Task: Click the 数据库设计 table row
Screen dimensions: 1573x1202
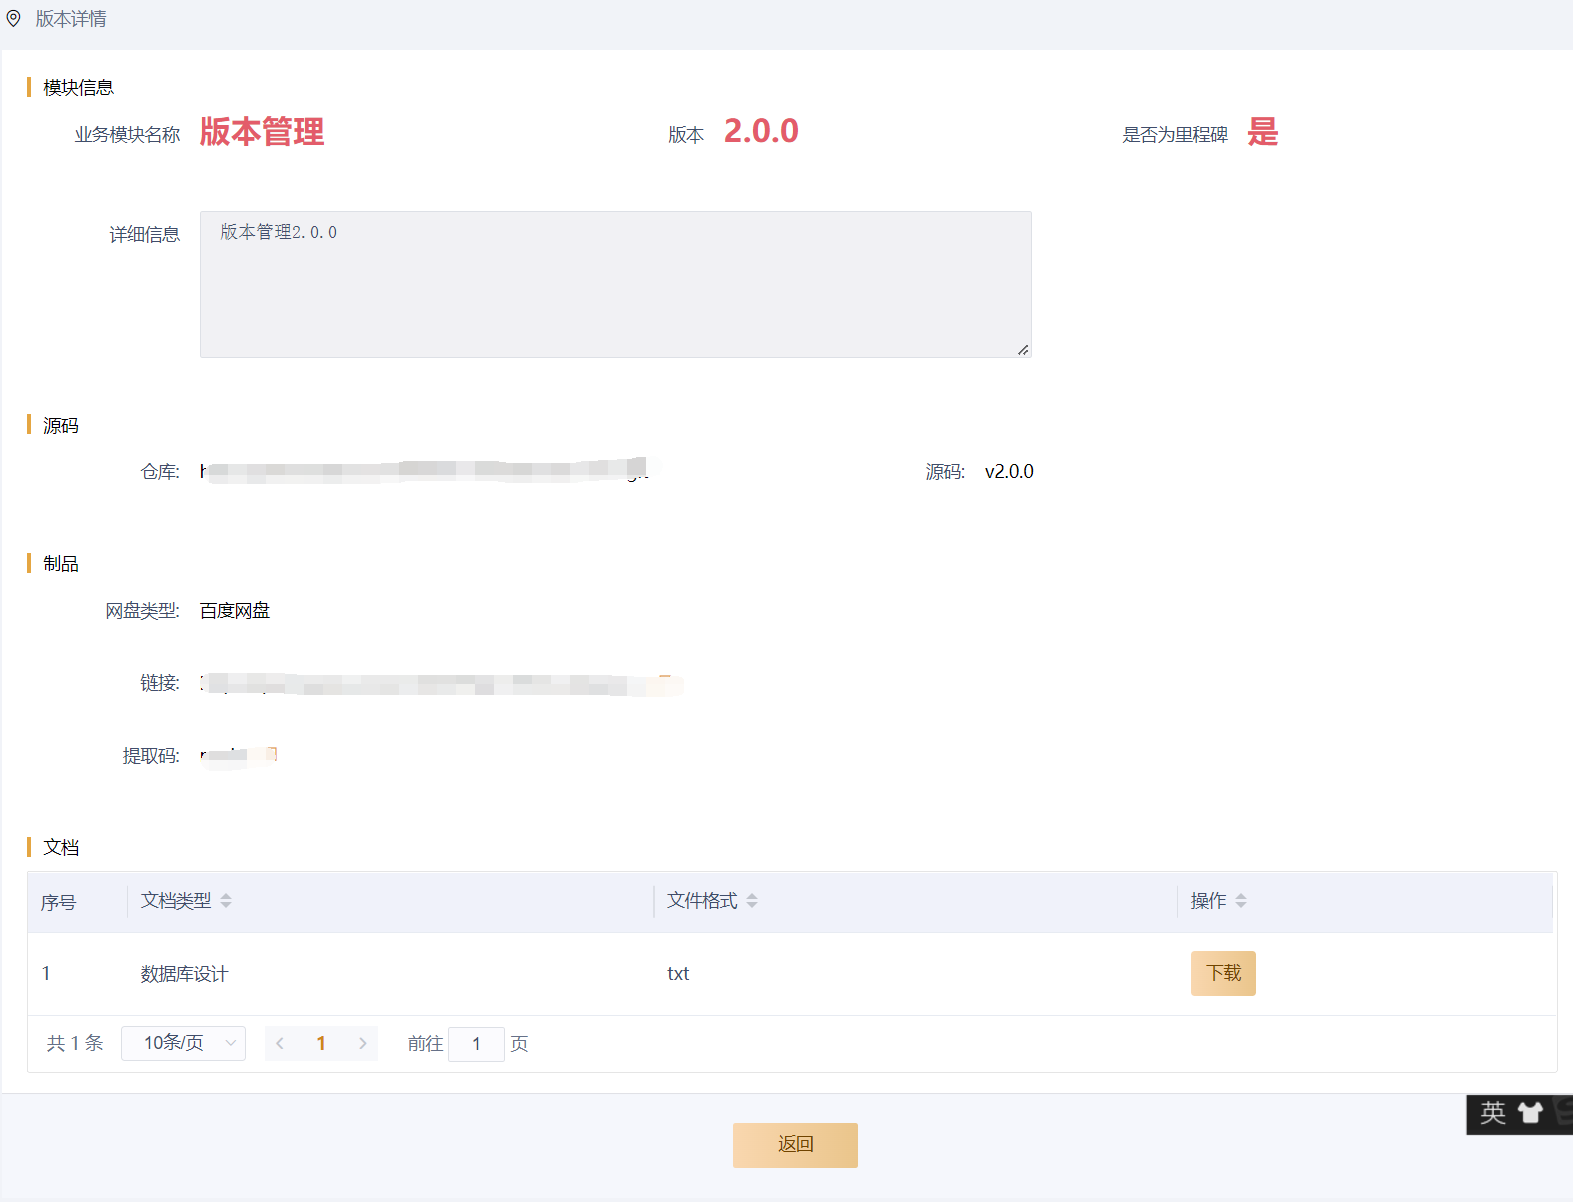Action: 400,974
